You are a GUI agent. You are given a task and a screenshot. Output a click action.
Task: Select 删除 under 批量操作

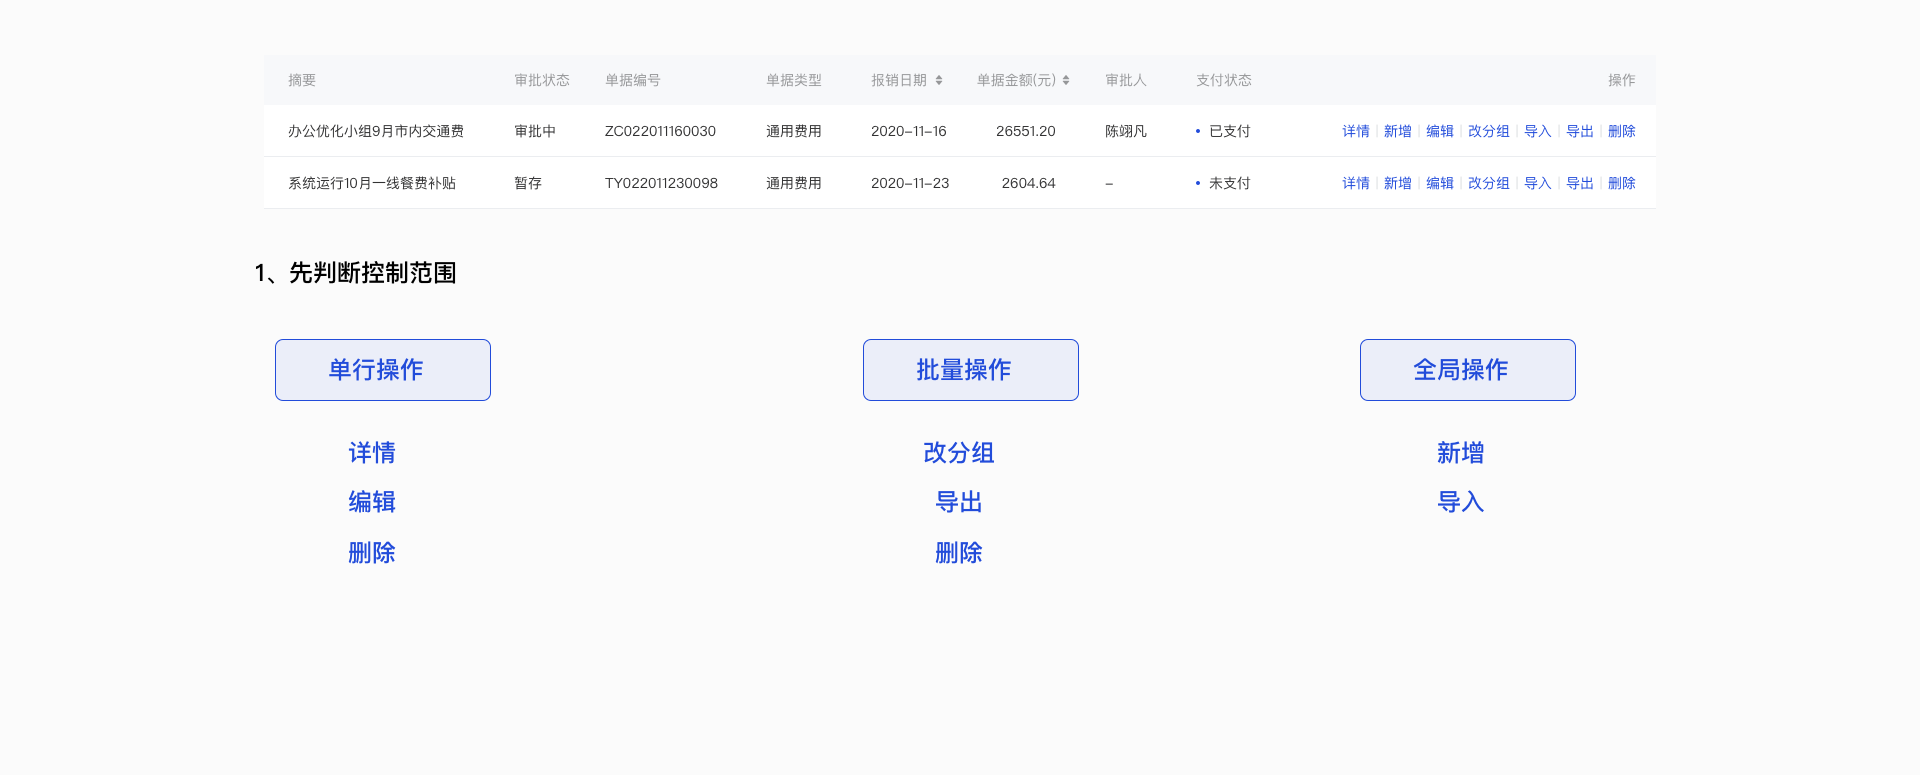tap(959, 553)
